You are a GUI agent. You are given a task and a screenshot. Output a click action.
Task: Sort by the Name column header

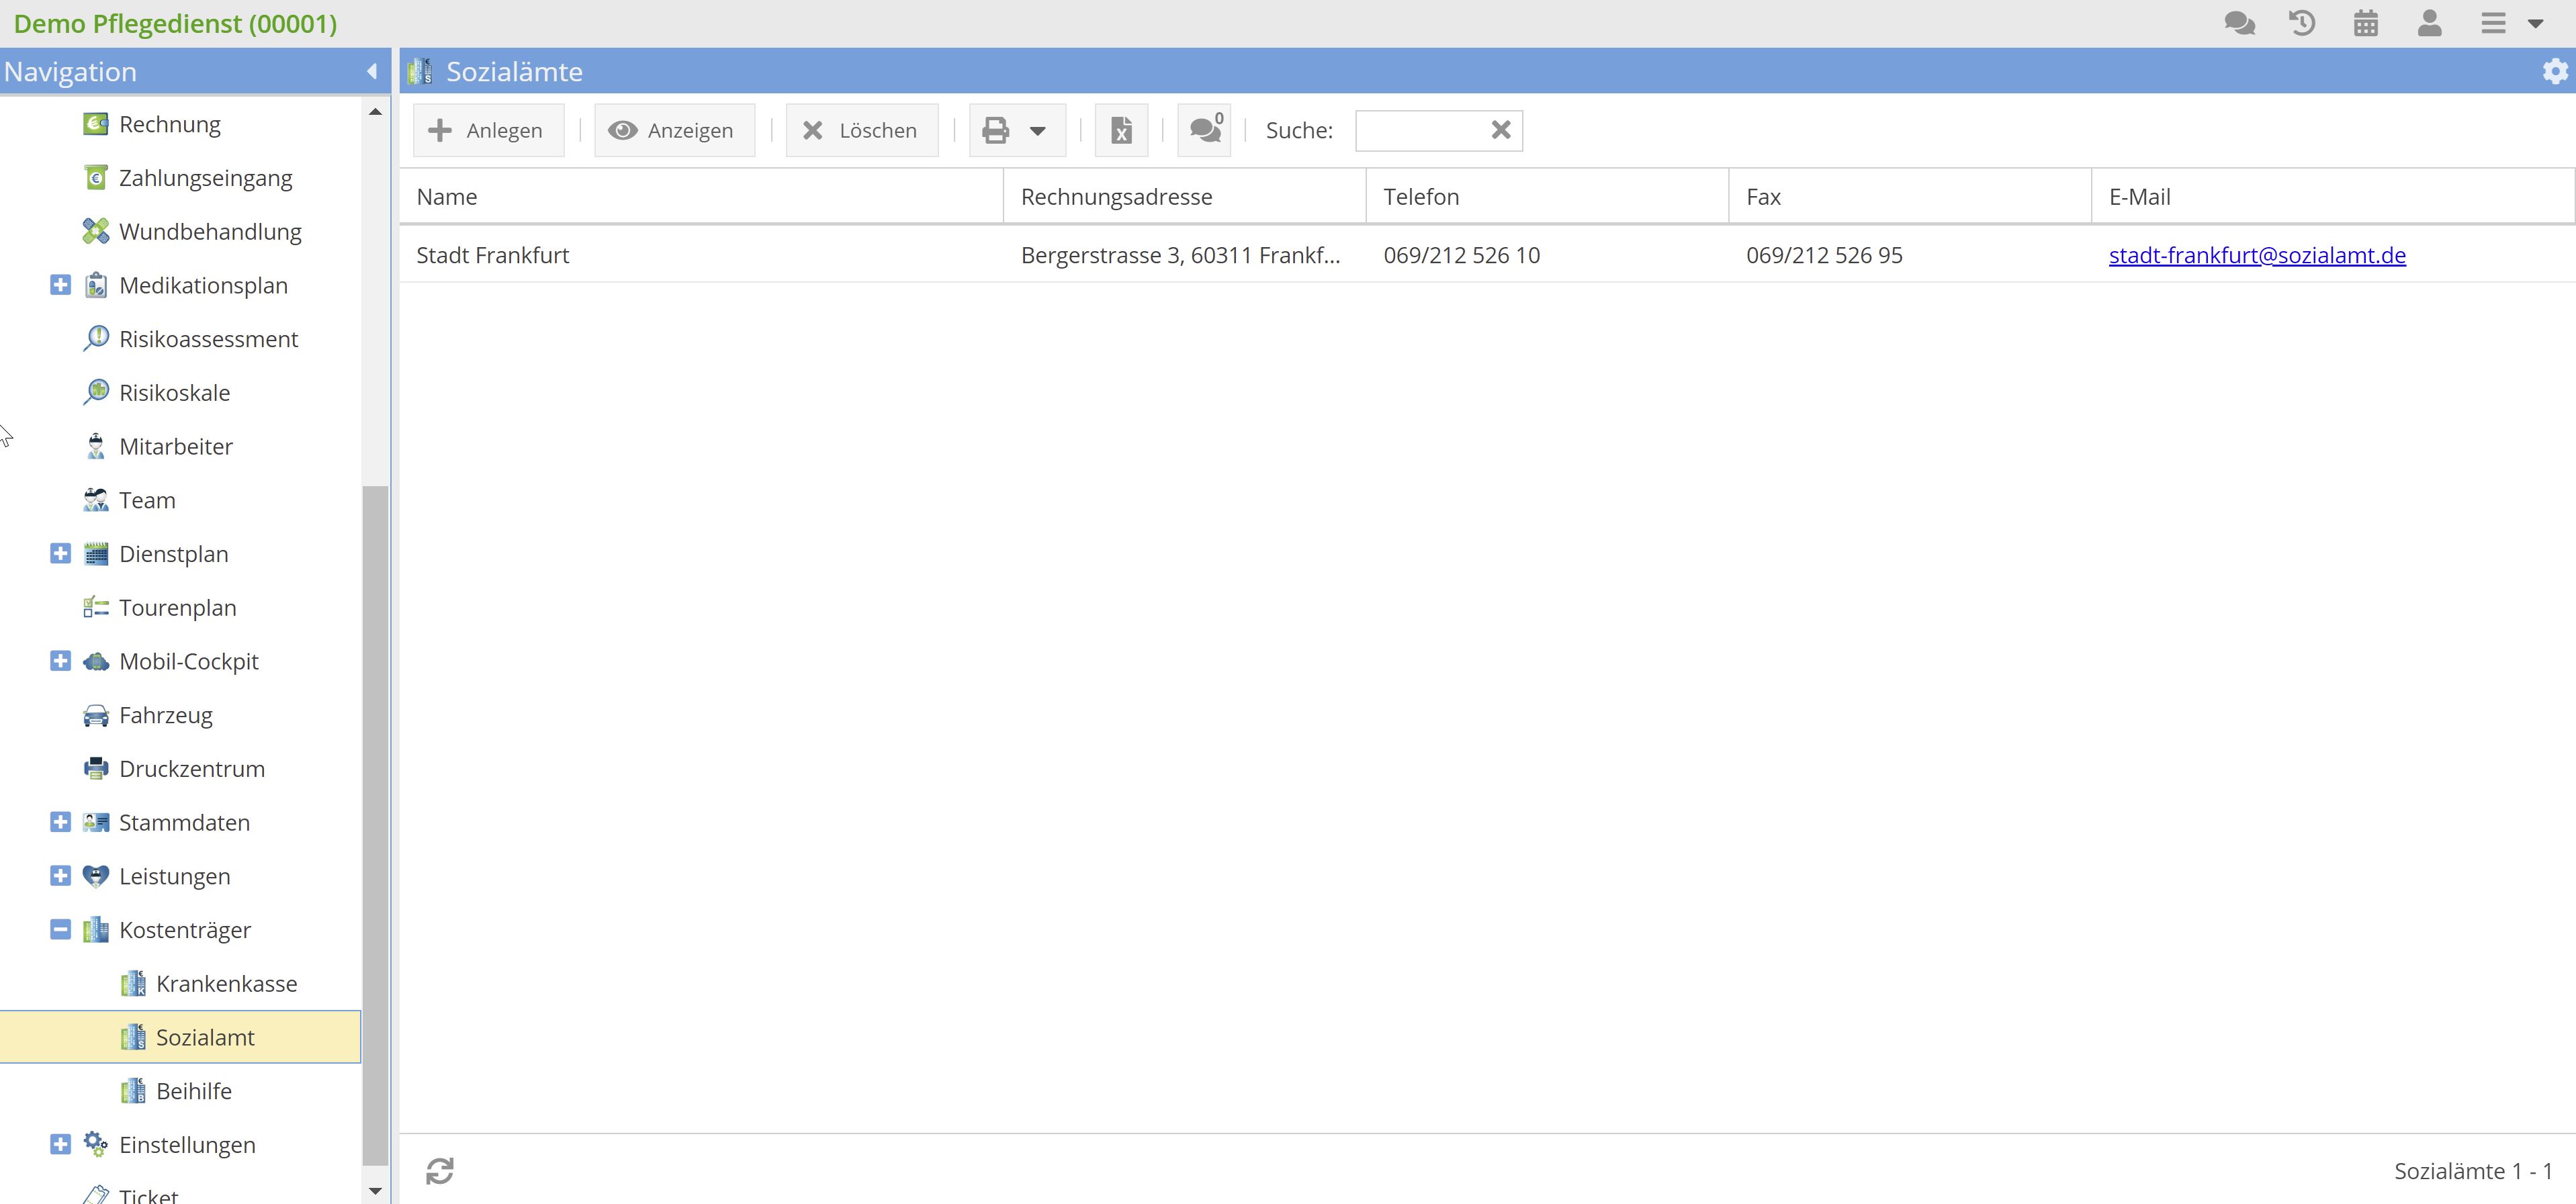point(701,197)
